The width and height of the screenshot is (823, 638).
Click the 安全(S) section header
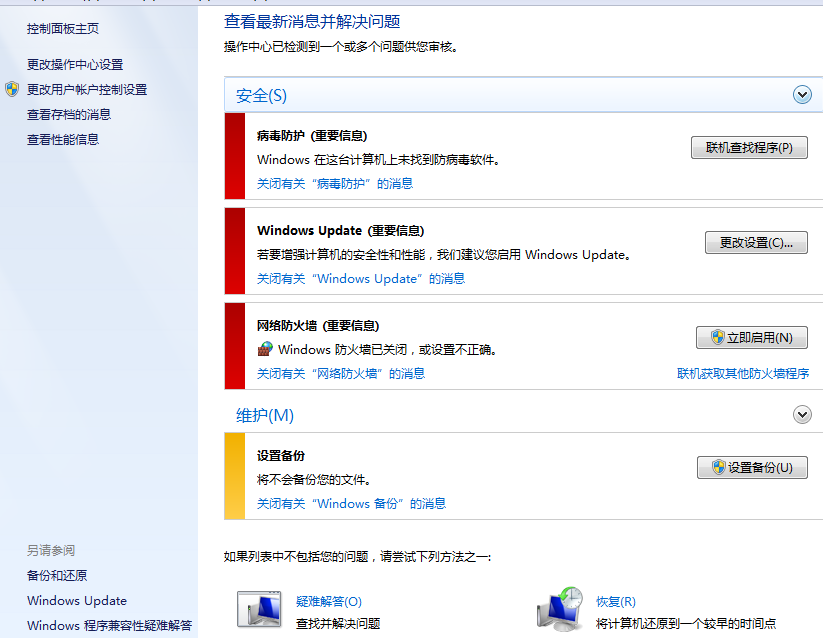click(523, 95)
